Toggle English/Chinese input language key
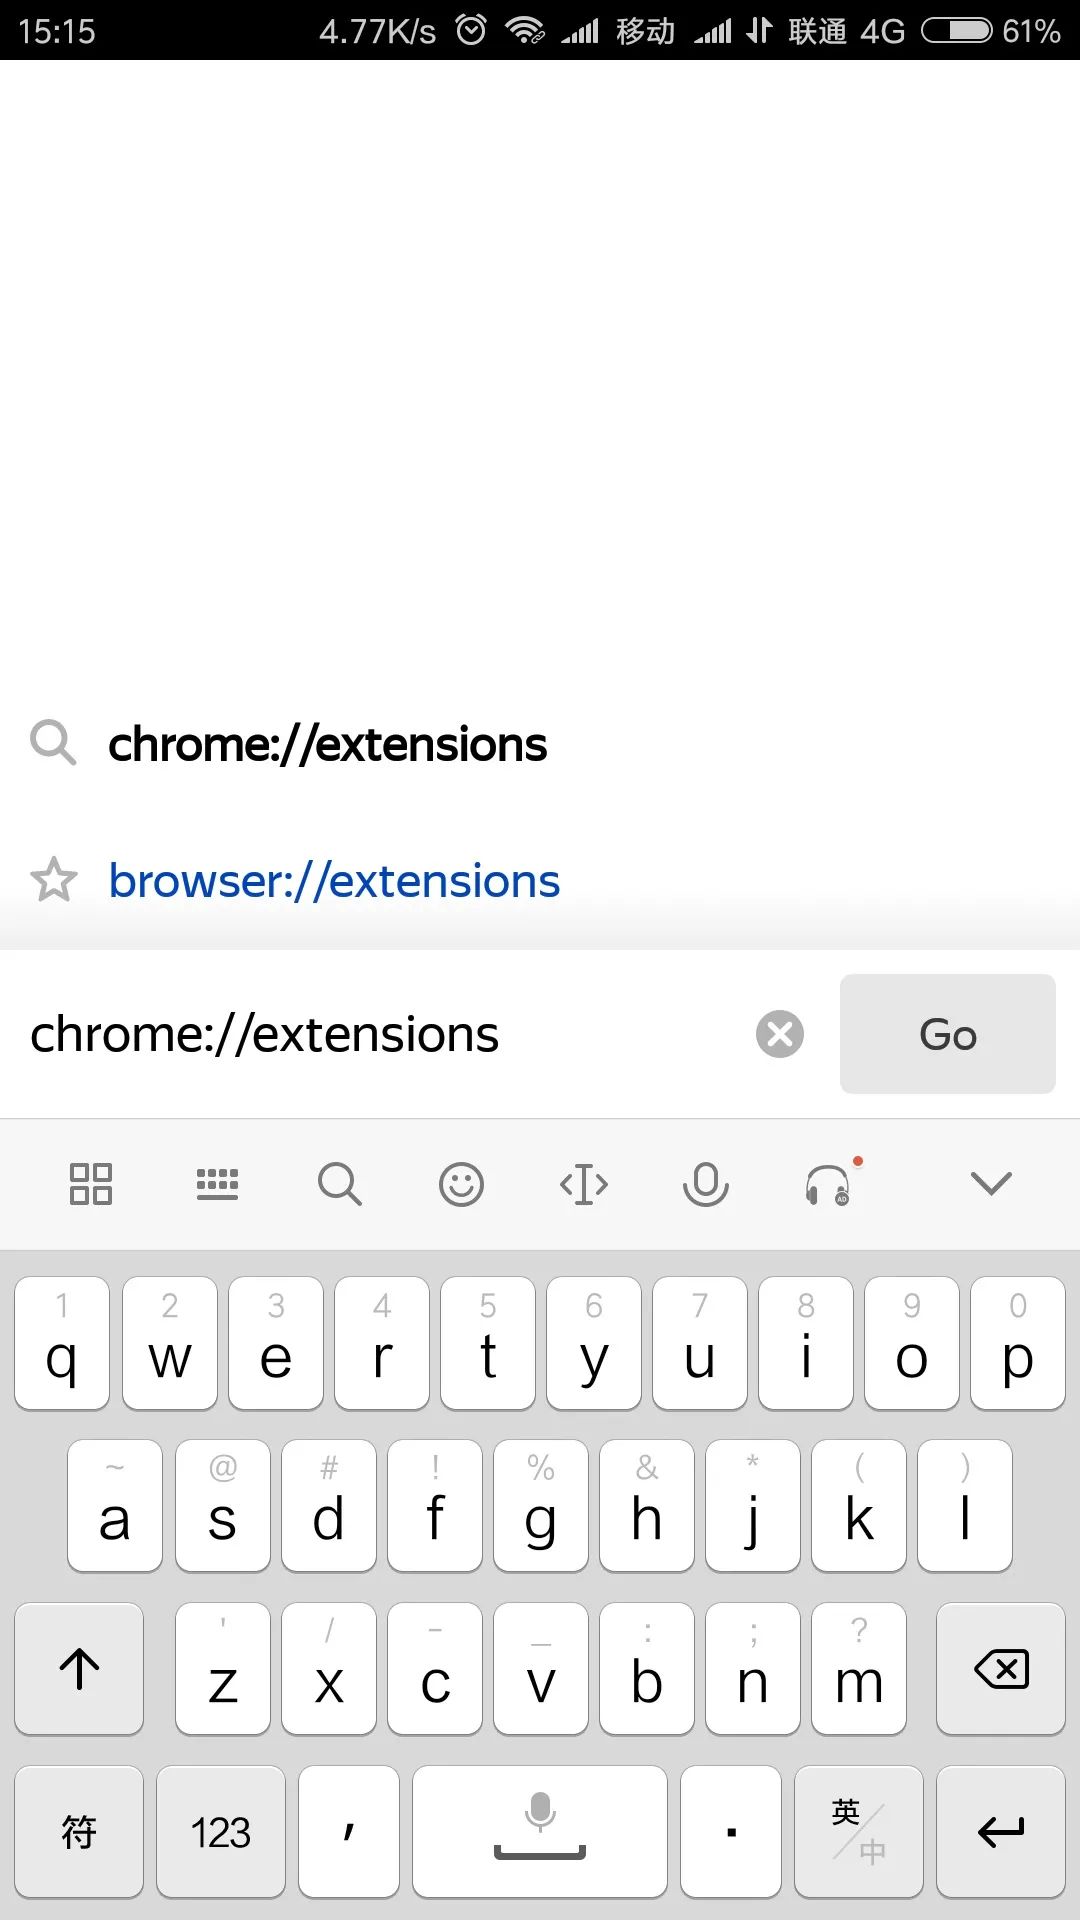 click(858, 1831)
